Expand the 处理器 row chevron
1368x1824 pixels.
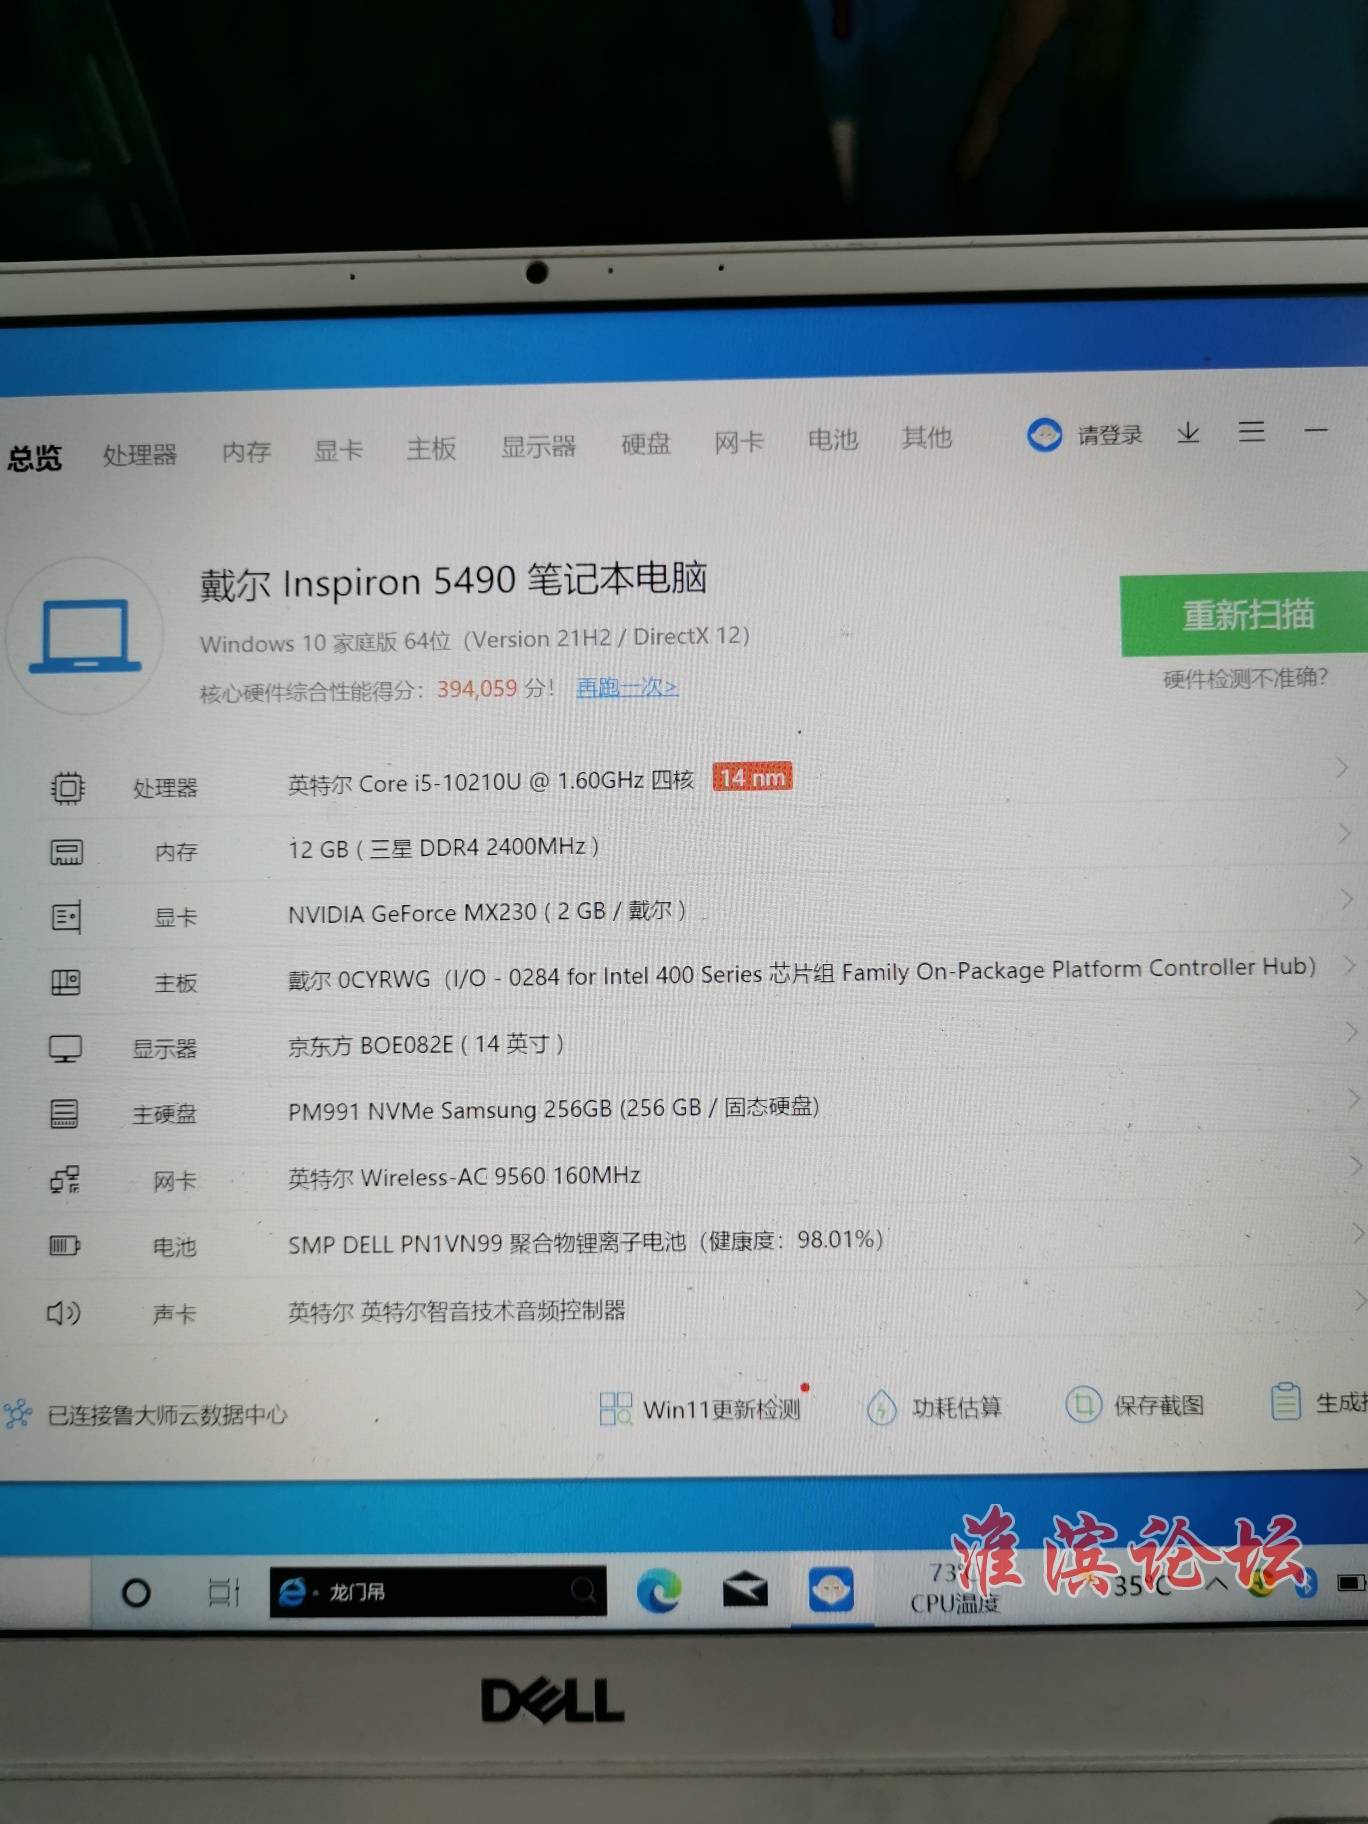pyautogui.click(x=1342, y=768)
